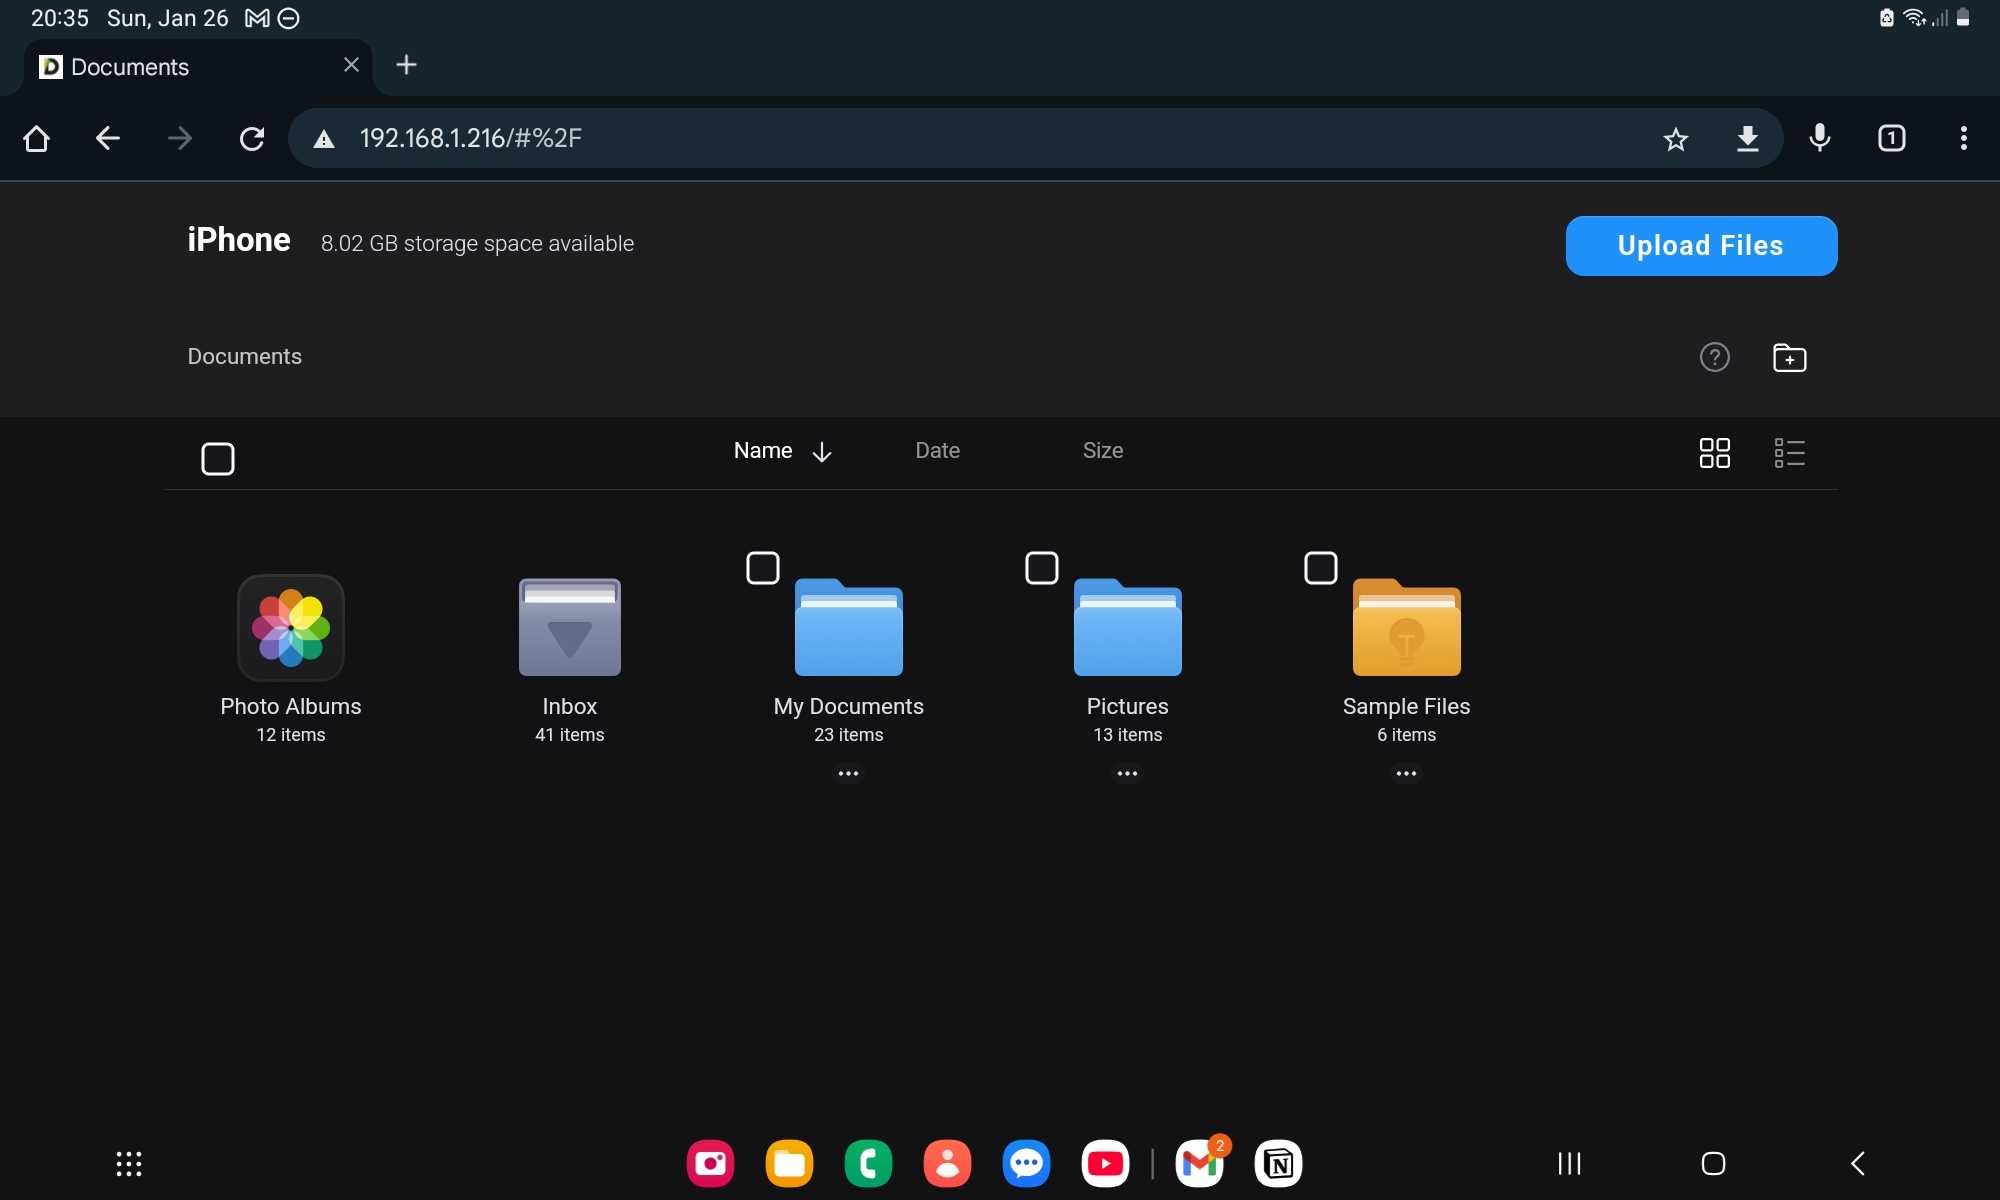Screen dimensions: 2000x1200
Task: Reload the page
Action: (252, 139)
